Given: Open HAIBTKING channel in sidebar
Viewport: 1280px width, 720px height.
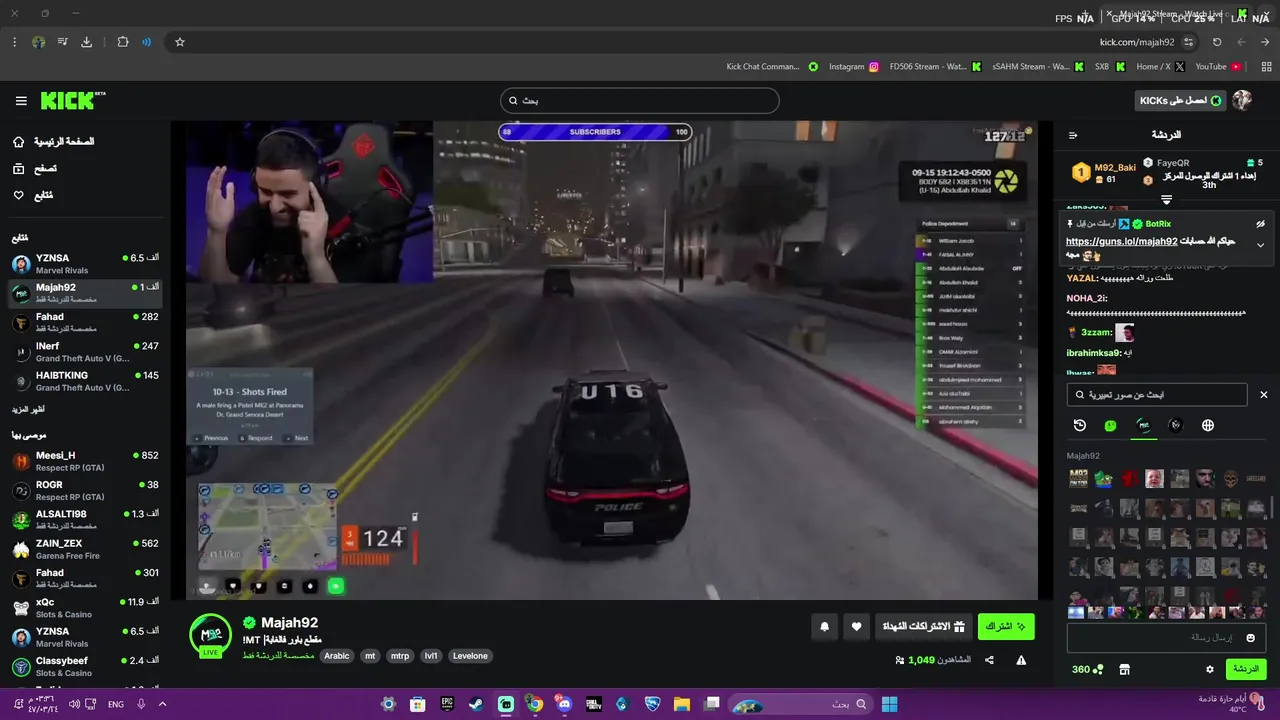Looking at the screenshot, I should (85, 381).
